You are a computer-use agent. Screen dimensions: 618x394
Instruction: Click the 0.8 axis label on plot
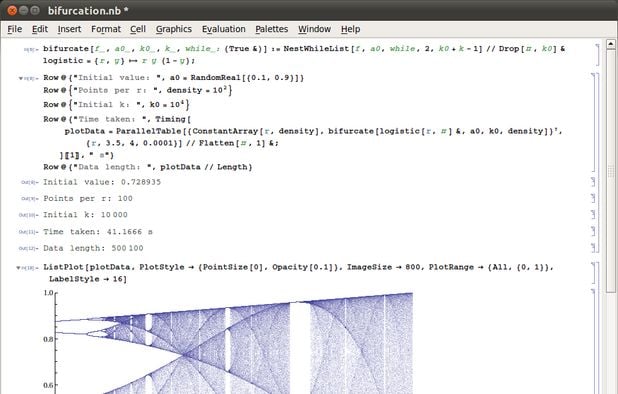point(48,339)
